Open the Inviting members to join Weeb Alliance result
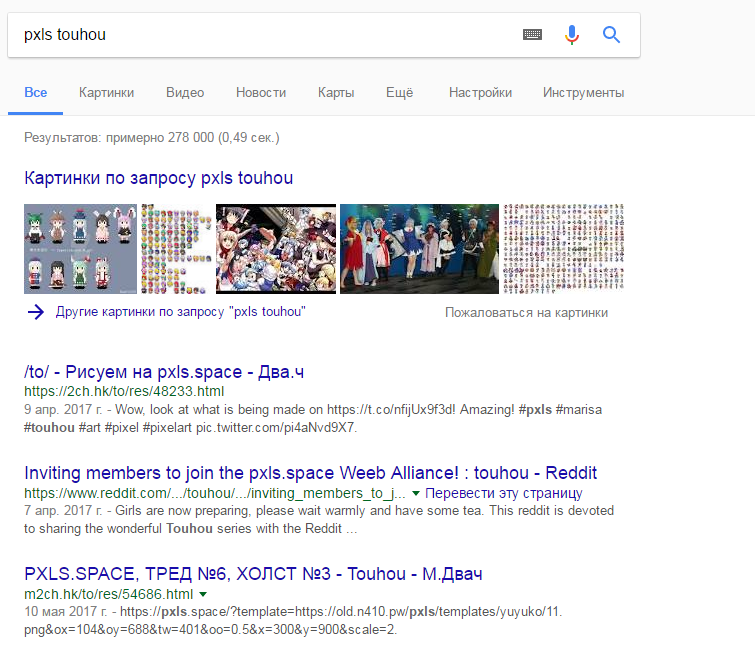755x653 pixels. pyautogui.click(x=311, y=473)
